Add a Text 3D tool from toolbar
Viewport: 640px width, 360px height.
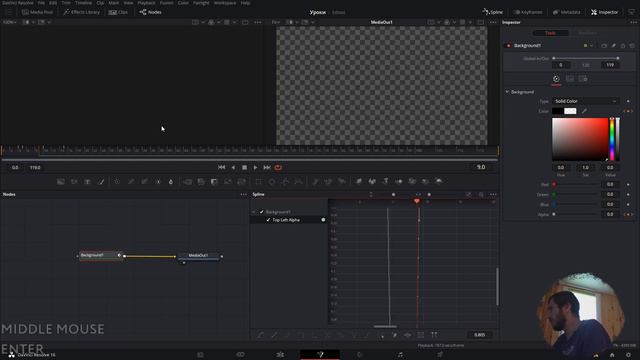[385, 181]
